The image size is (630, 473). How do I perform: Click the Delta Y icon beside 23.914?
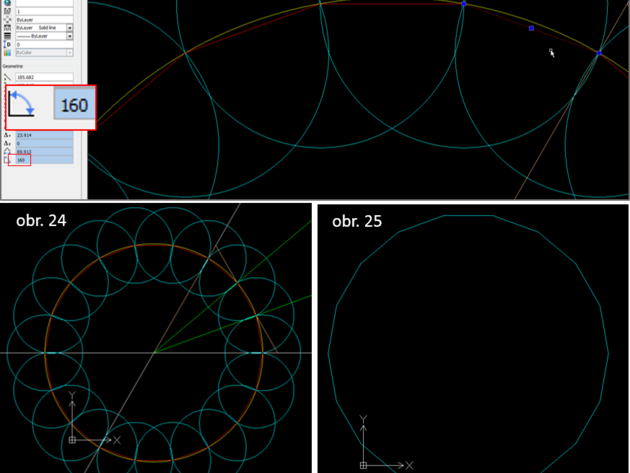[7, 135]
